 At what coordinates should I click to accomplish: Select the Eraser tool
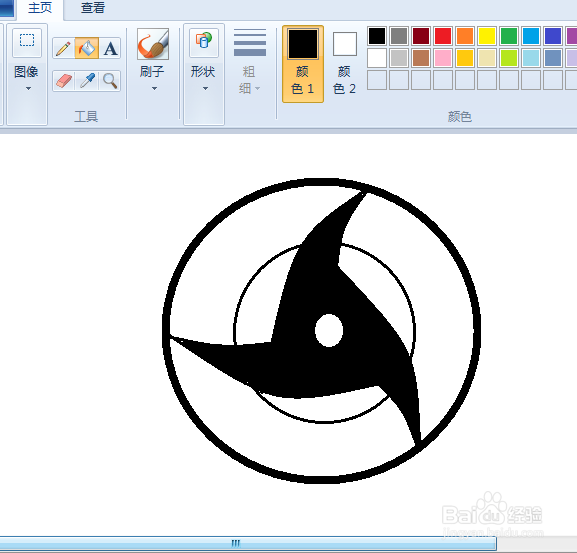tap(63, 81)
